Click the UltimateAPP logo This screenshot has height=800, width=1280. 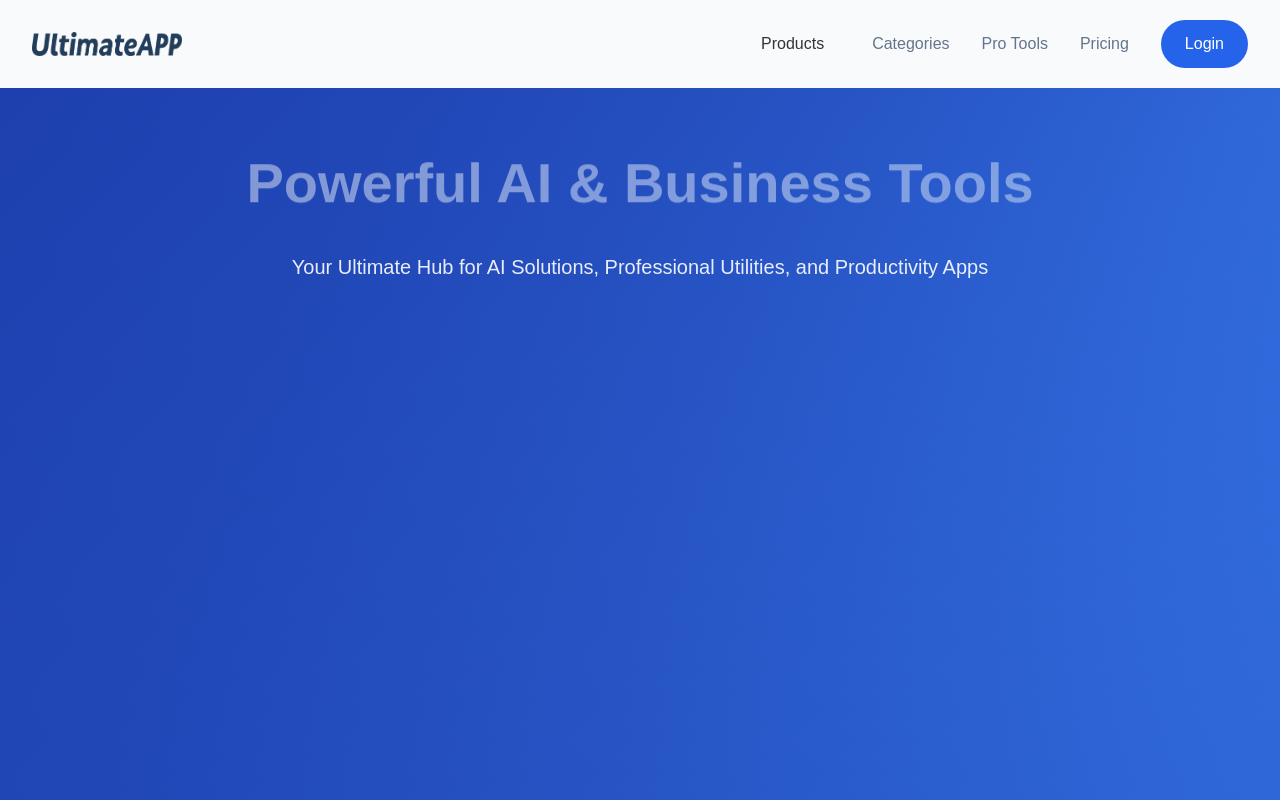[107, 44]
